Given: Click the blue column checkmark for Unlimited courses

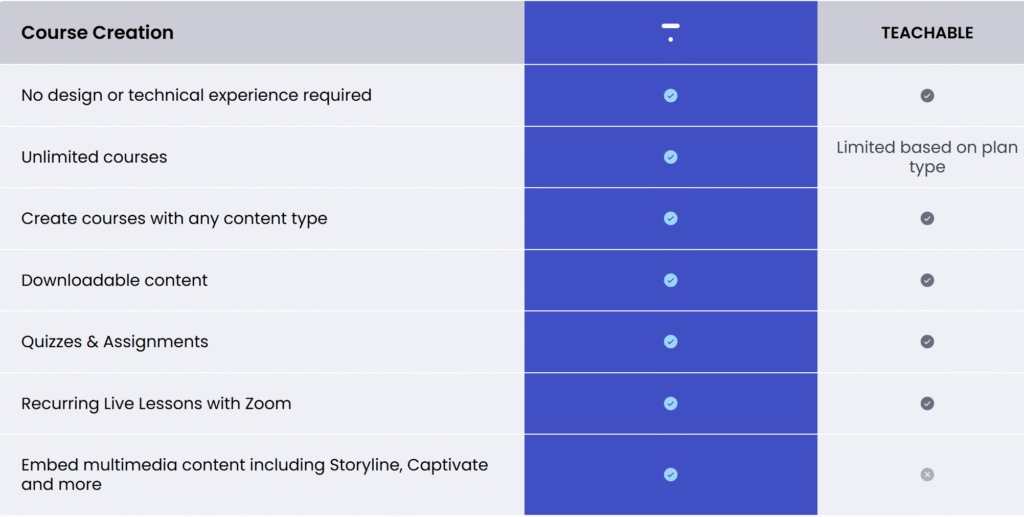Looking at the screenshot, I should [671, 157].
